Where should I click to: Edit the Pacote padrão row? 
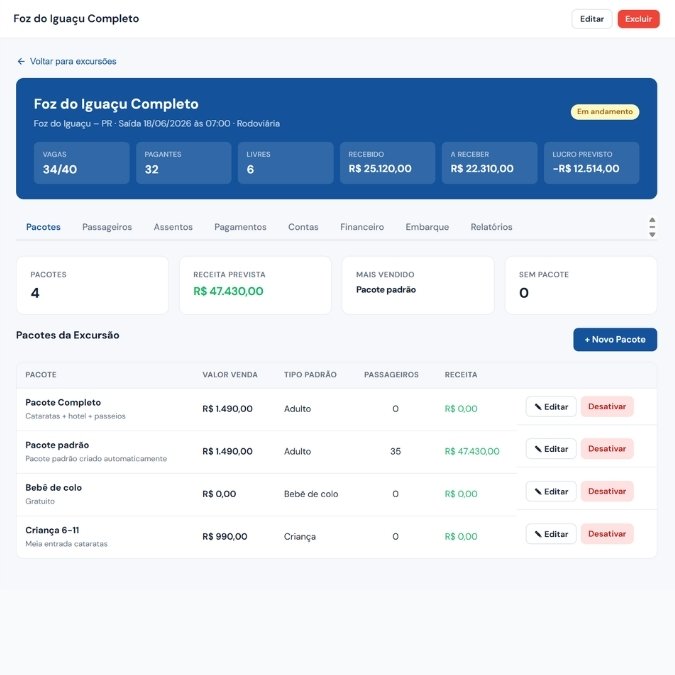pyautogui.click(x=551, y=449)
